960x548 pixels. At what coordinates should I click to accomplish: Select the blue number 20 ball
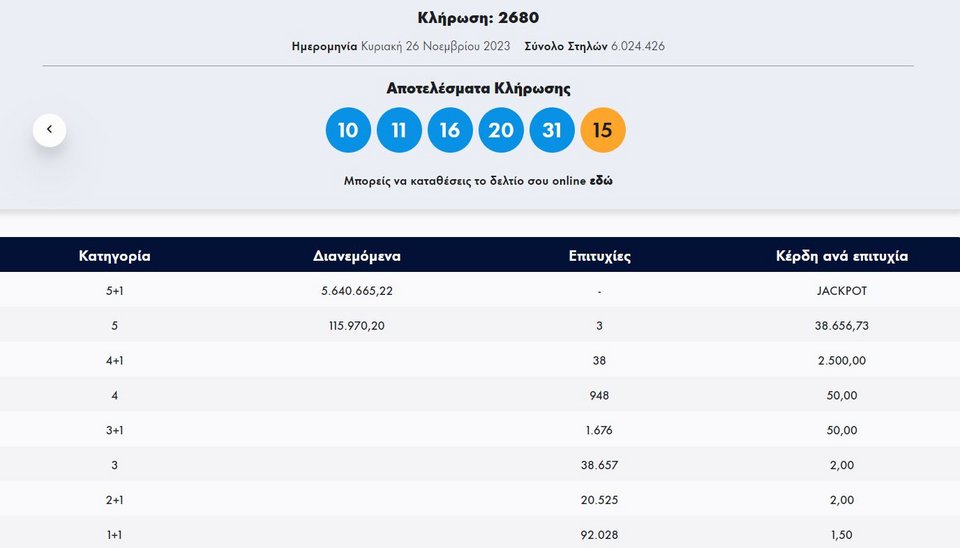501,131
